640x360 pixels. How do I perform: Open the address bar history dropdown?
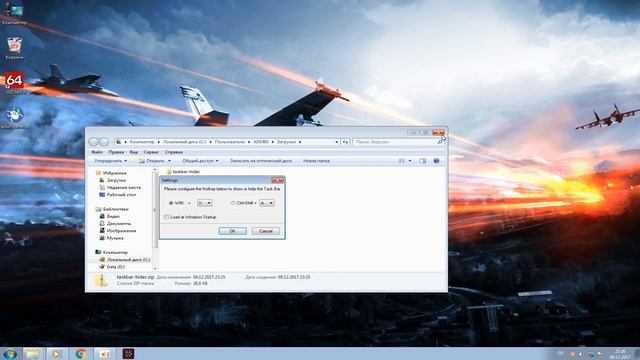click(336, 142)
